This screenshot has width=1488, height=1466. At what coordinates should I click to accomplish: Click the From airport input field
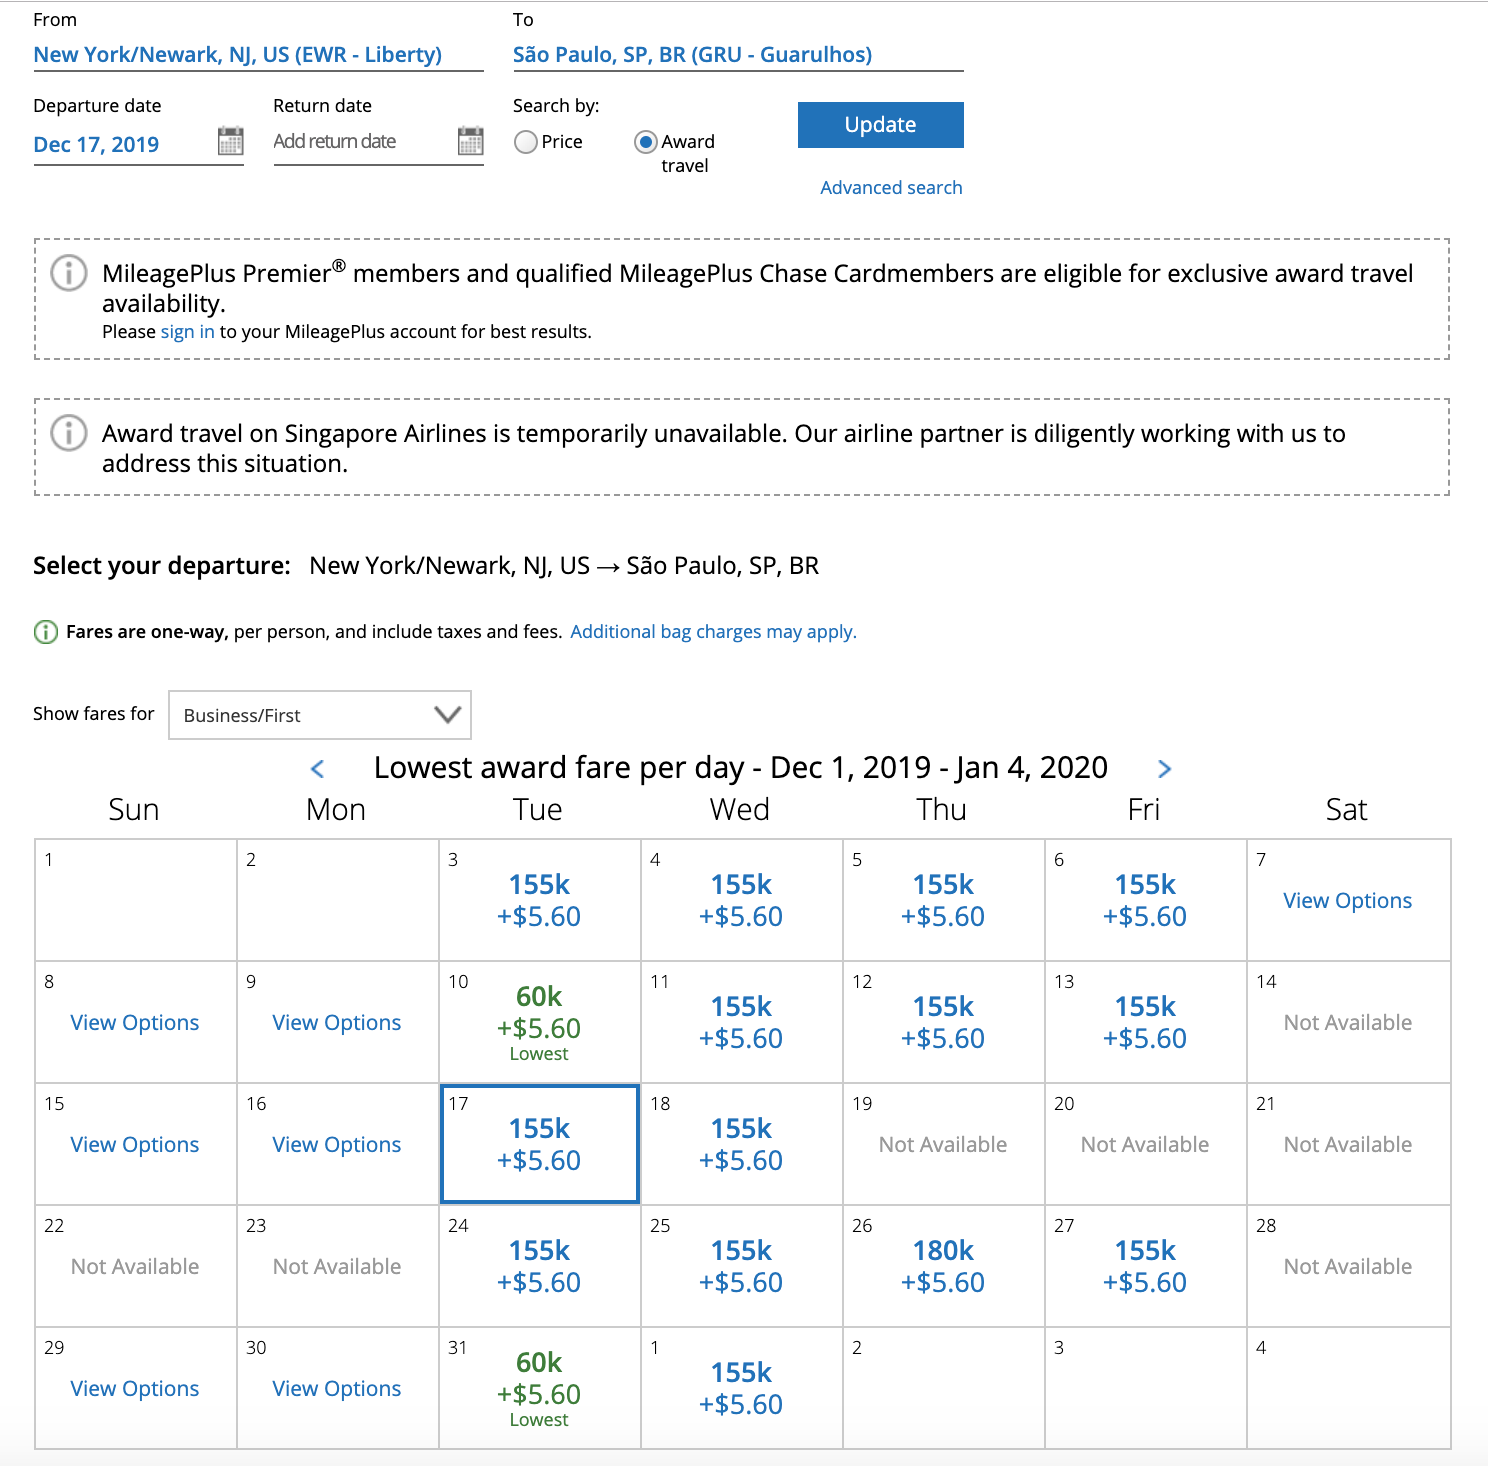pyautogui.click(x=238, y=55)
